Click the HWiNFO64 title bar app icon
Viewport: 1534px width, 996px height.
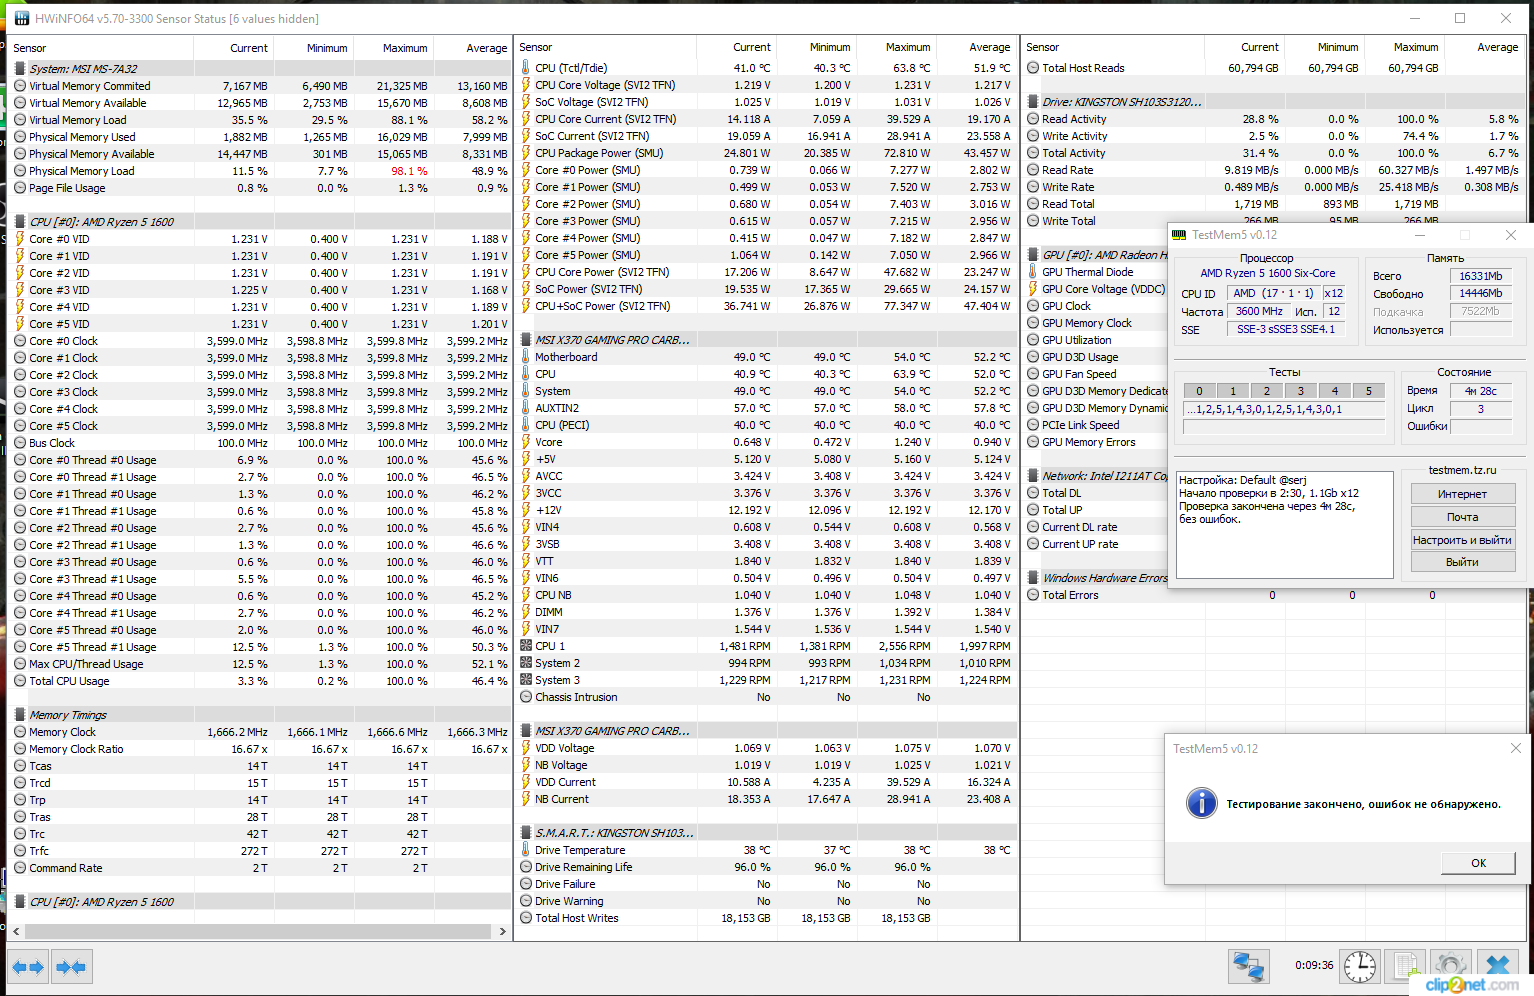coord(20,18)
